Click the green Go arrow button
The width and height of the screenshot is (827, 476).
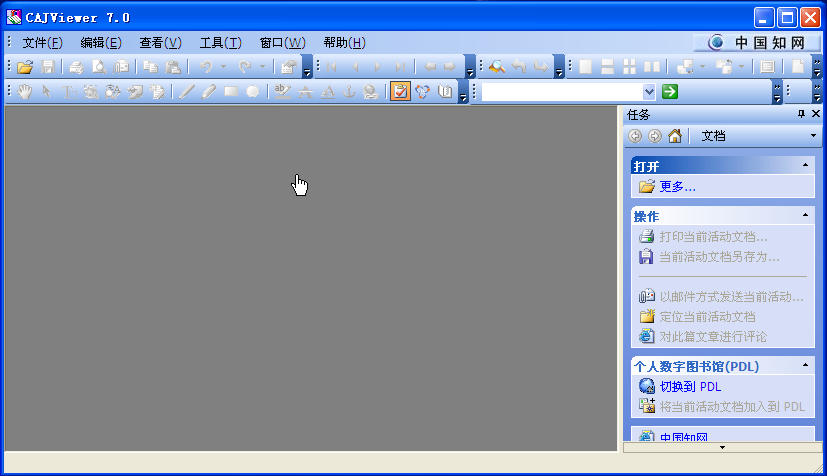[x=670, y=92]
